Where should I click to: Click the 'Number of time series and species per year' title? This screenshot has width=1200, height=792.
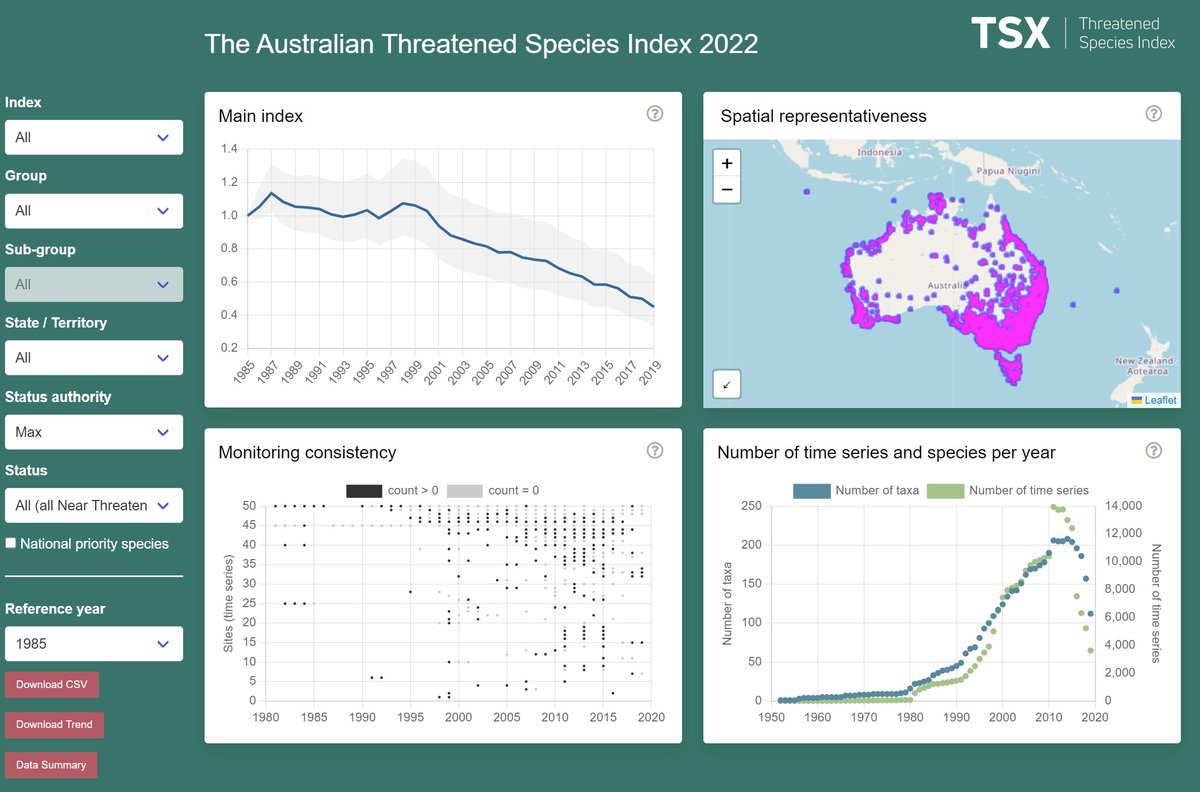click(886, 453)
